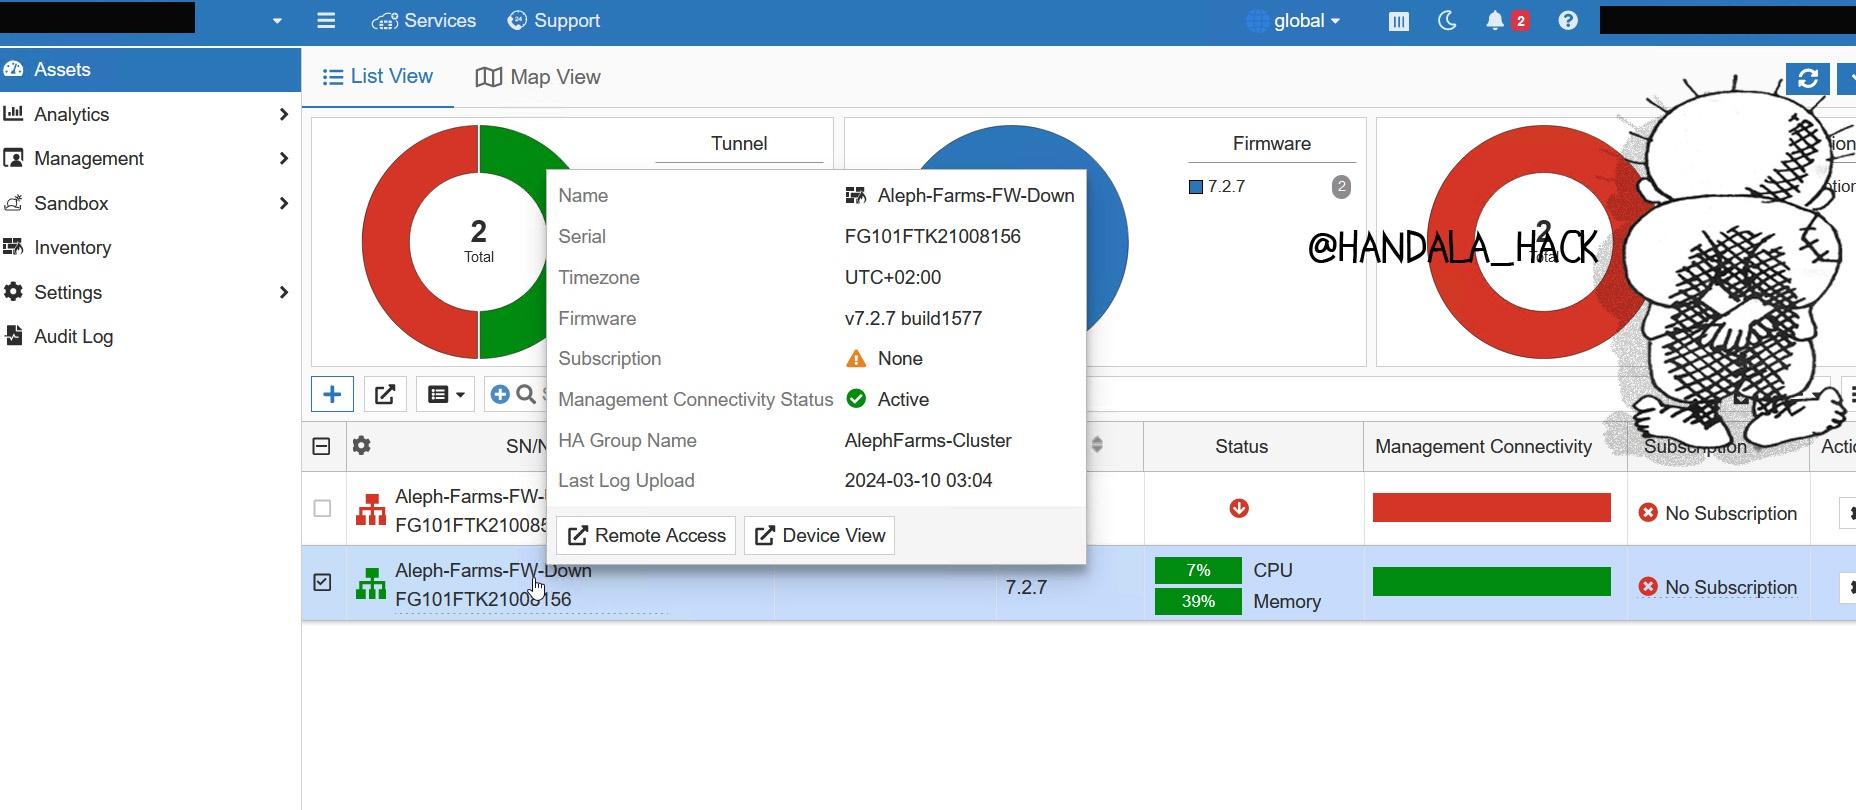
Task: Open the dashboard columns icon in top bar
Action: tap(1398, 21)
